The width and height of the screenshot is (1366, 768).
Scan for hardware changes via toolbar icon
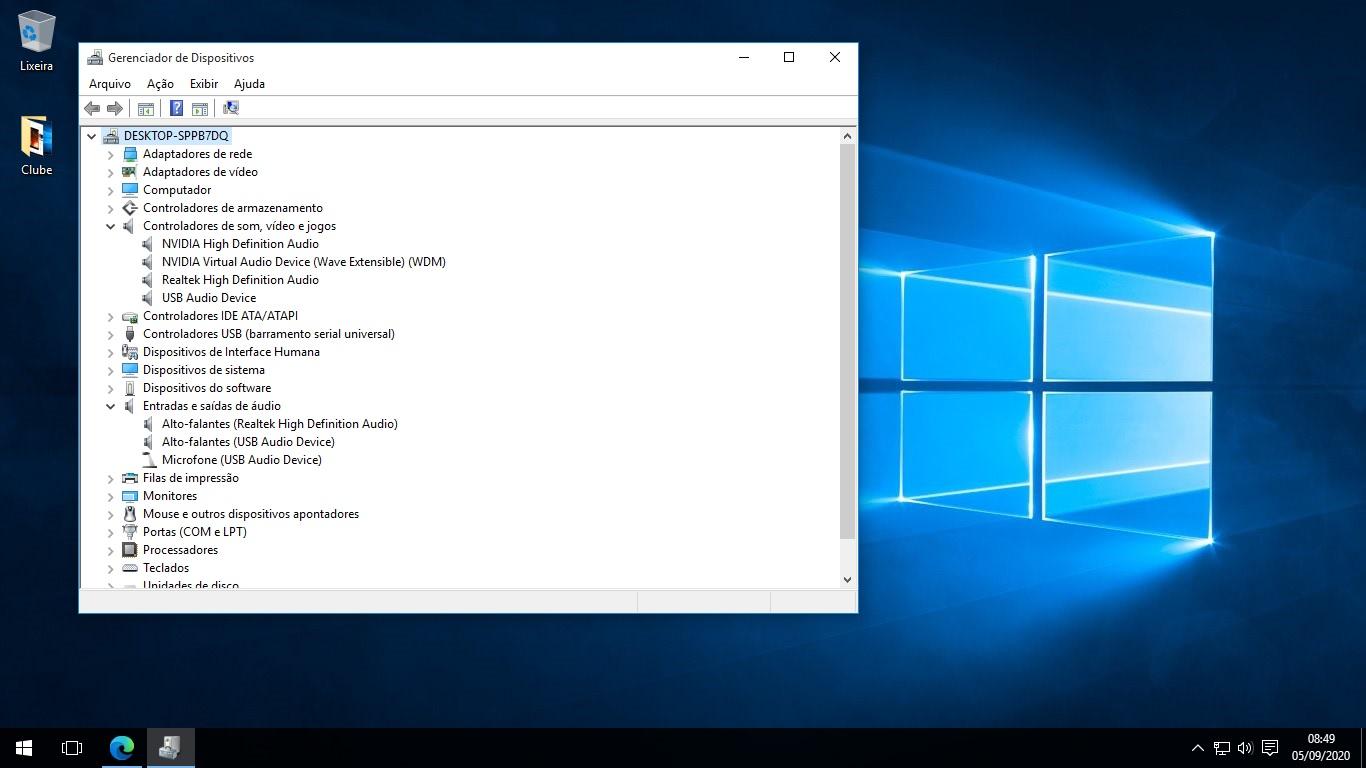point(231,108)
